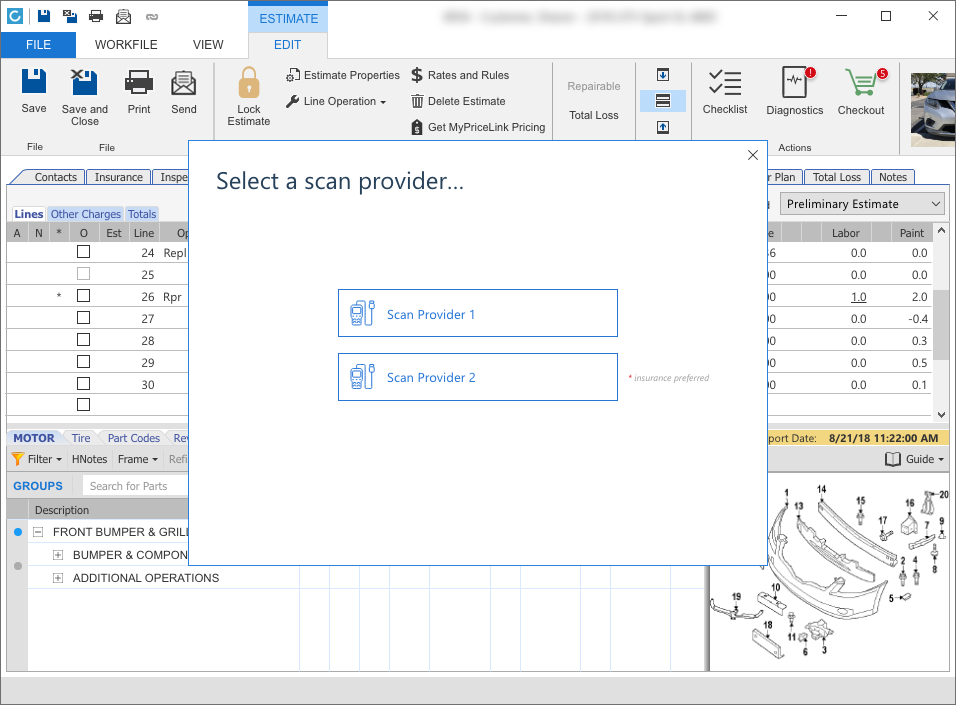This screenshot has height=705, width=956.
Task: Open the Diagnostics action
Action: 794,91
